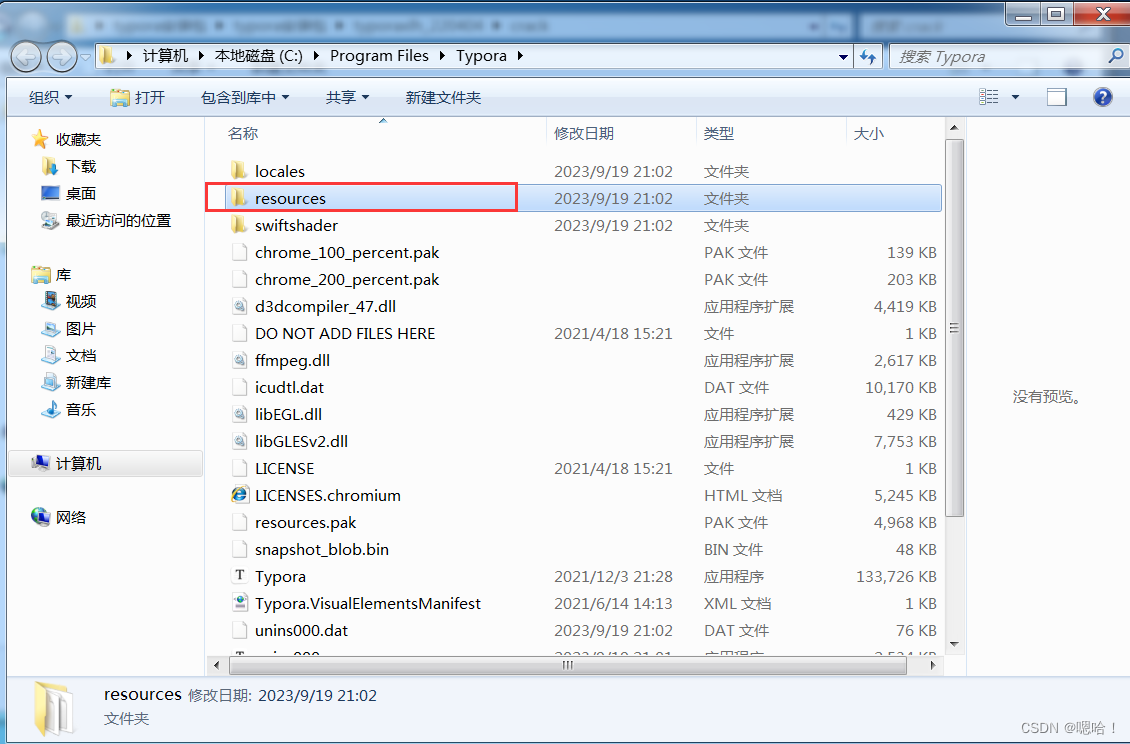The image size is (1130, 744).
Task: Click the chrome_100_percent.pak file icon
Action: click(x=239, y=252)
